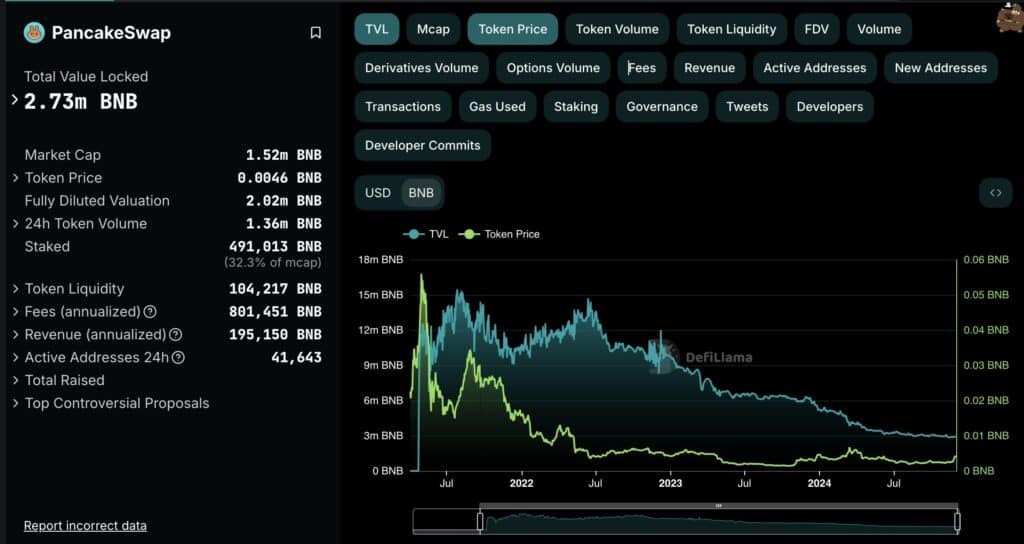
Task: Click the Market Cap value 1.52m BNB
Action: point(283,155)
